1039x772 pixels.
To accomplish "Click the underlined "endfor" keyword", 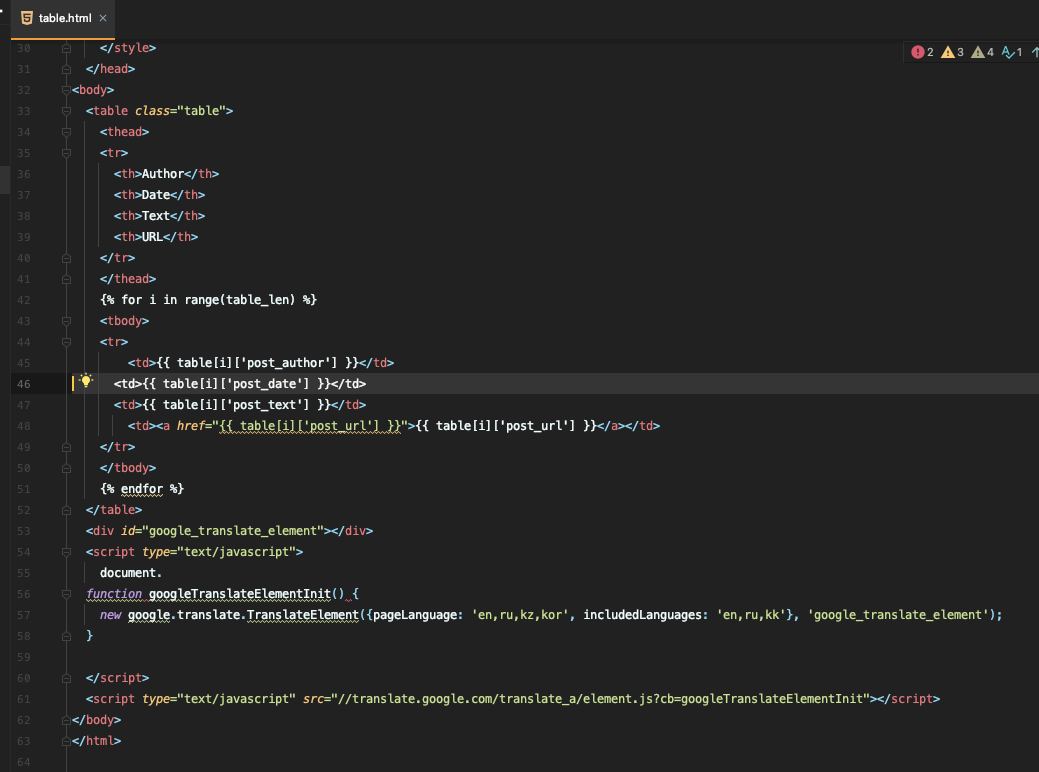I will 142,488.
